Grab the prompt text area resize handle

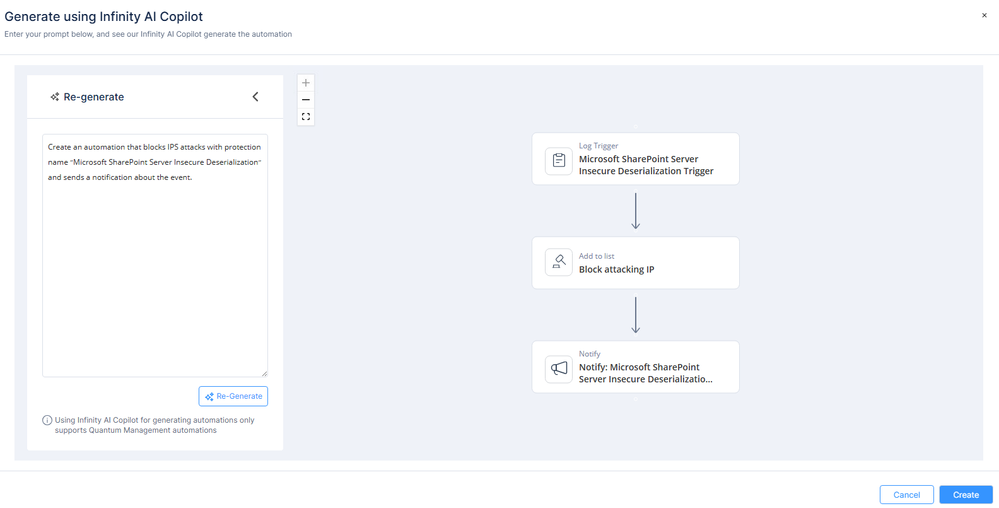tap(264, 373)
